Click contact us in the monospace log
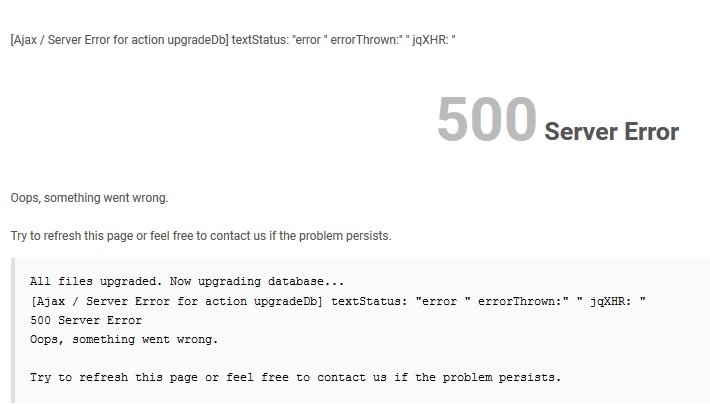Screen dimensions: 710x404 (x=352, y=377)
